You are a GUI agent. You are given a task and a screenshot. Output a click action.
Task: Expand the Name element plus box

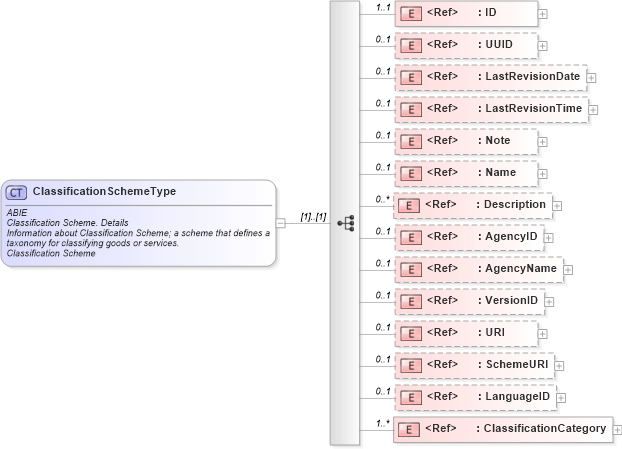pyautogui.click(x=543, y=174)
